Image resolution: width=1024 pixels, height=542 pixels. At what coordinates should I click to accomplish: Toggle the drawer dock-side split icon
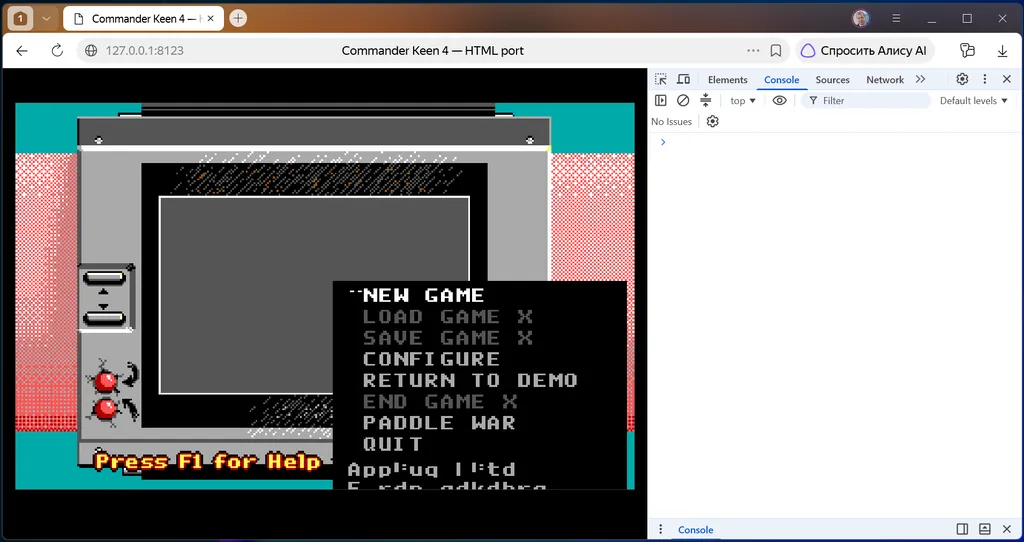click(x=962, y=529)
